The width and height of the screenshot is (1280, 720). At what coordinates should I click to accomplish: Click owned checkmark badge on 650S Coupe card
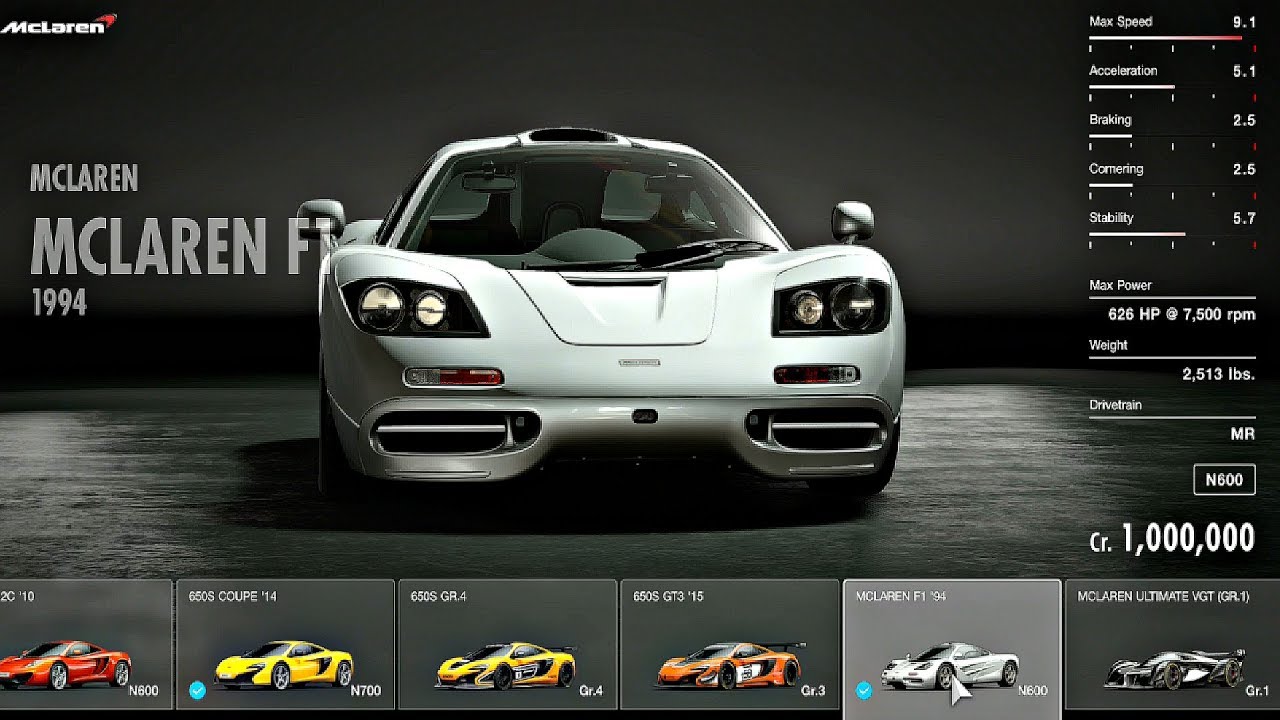point(198,690)
